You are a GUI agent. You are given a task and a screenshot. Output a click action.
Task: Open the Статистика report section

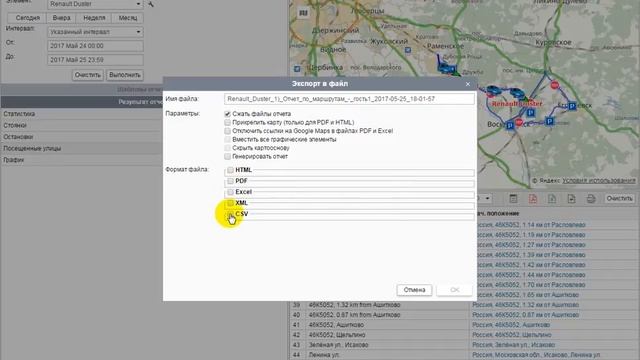click(82, 114)
